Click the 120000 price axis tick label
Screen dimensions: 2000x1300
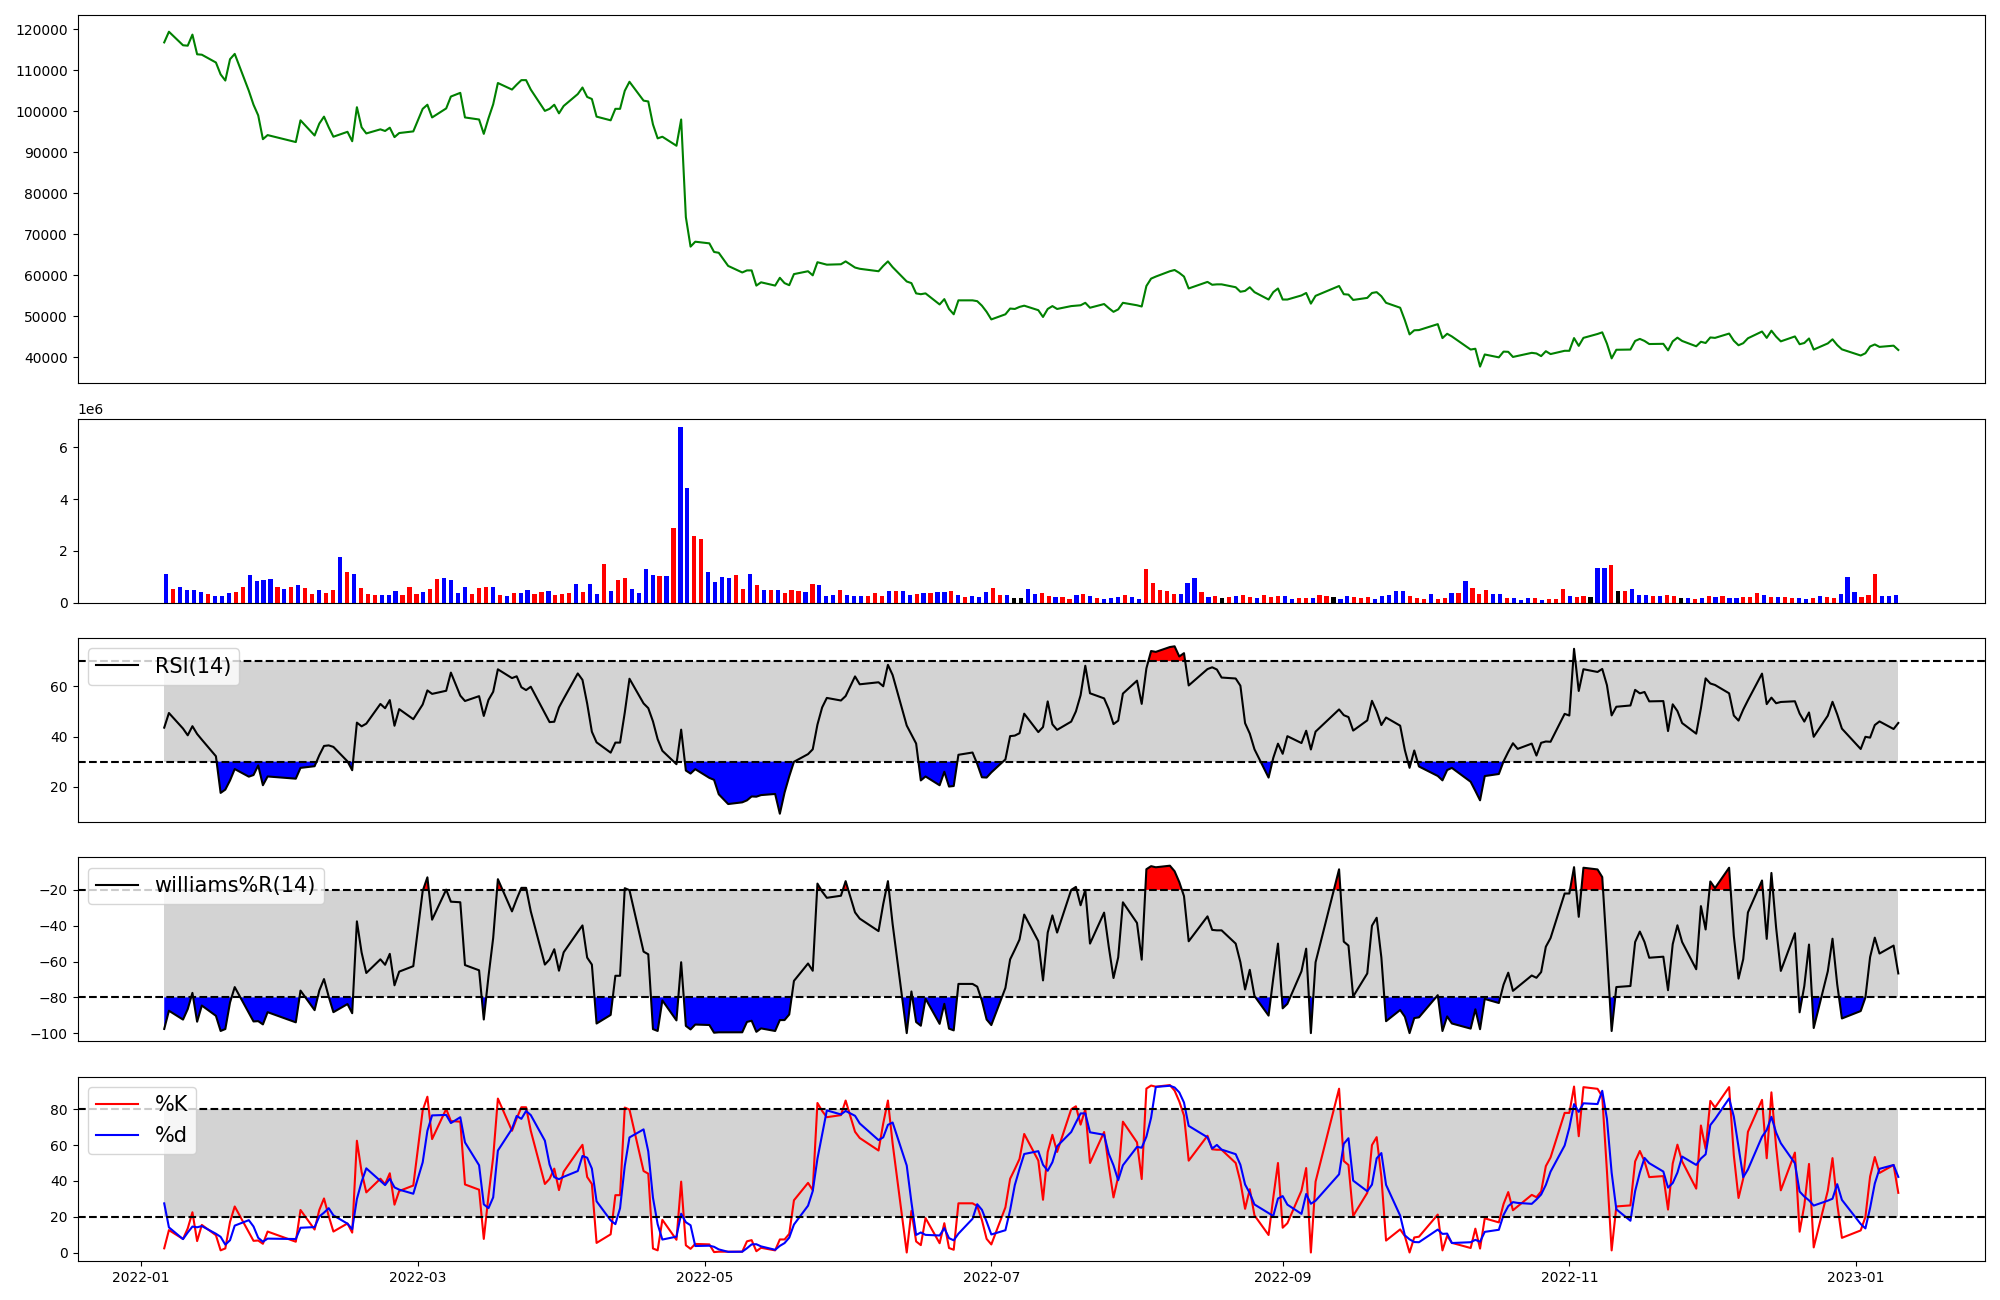click(42, 30)
